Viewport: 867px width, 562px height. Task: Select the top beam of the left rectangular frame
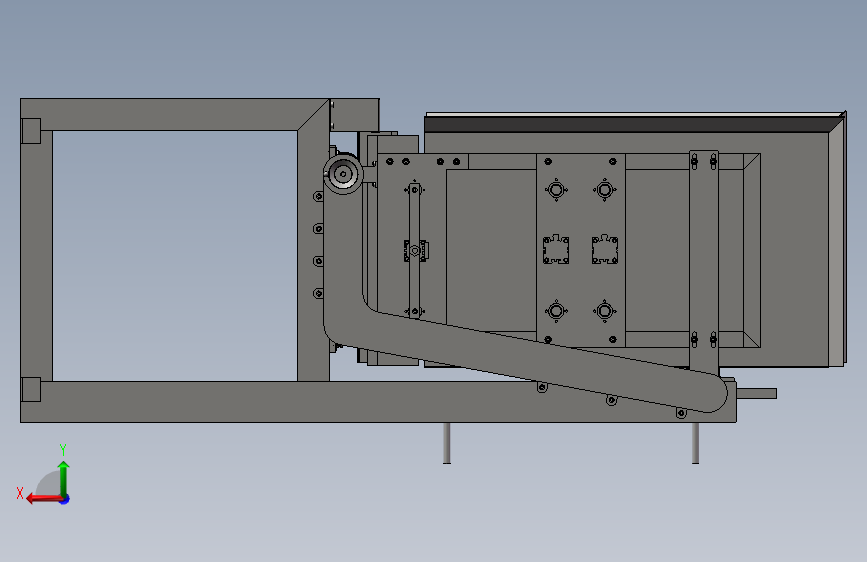pyautogui.click(x=175, y=115)
